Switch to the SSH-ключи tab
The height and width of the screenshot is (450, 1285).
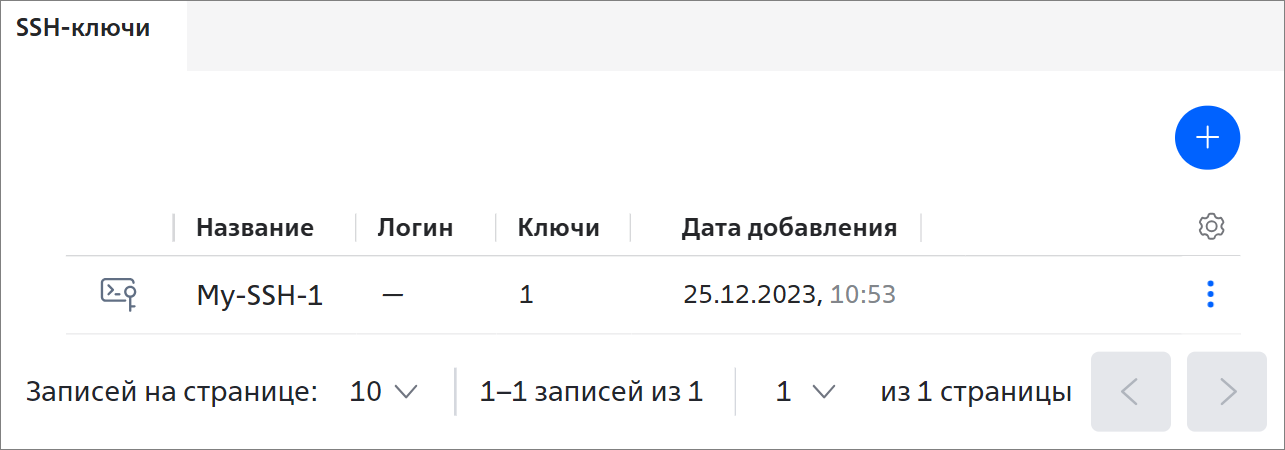(x=84, y=28)
